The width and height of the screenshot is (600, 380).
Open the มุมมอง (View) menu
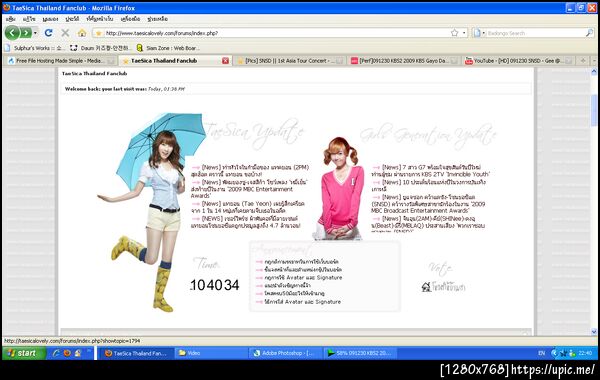pos(50,19)
